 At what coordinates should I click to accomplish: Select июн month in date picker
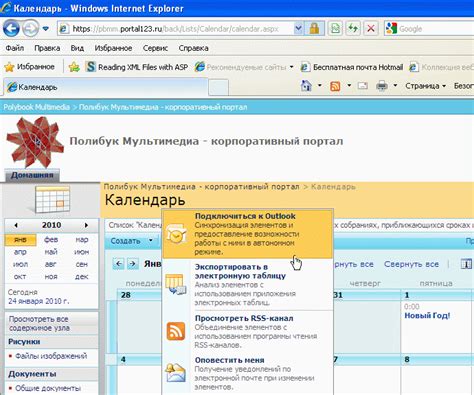81,252
